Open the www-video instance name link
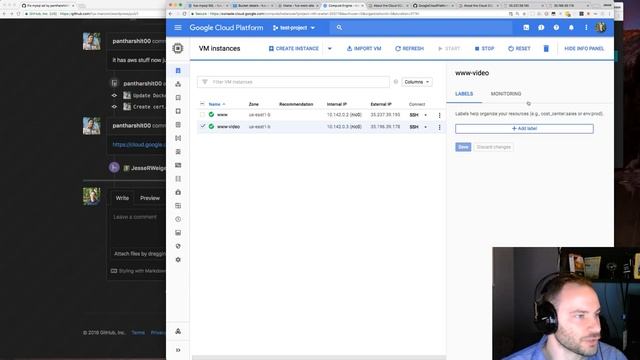This screenshot has height=360, width=640. tap(228, 127)
